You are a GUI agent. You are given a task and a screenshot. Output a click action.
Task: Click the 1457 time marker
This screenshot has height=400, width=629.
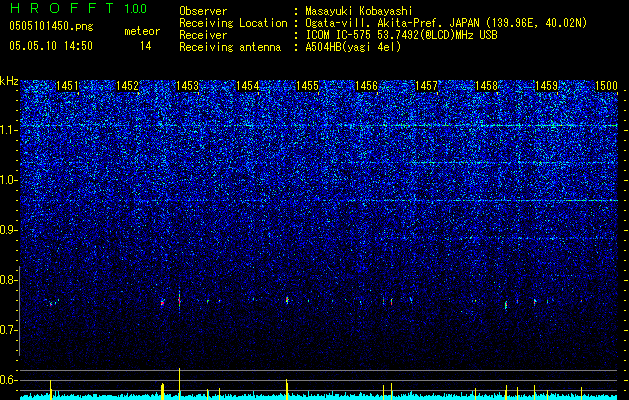click(426, 85)
